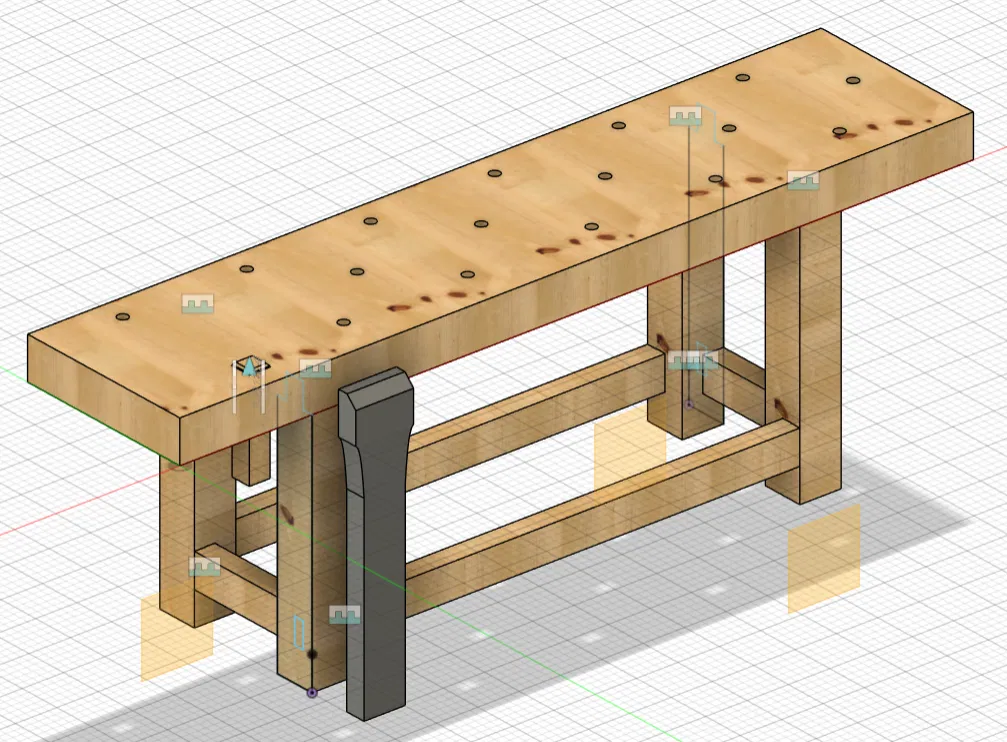Select the dog hole at the benchtop's far right corner
Viewport: 1007px width, 742px height.
coord(853,80)
